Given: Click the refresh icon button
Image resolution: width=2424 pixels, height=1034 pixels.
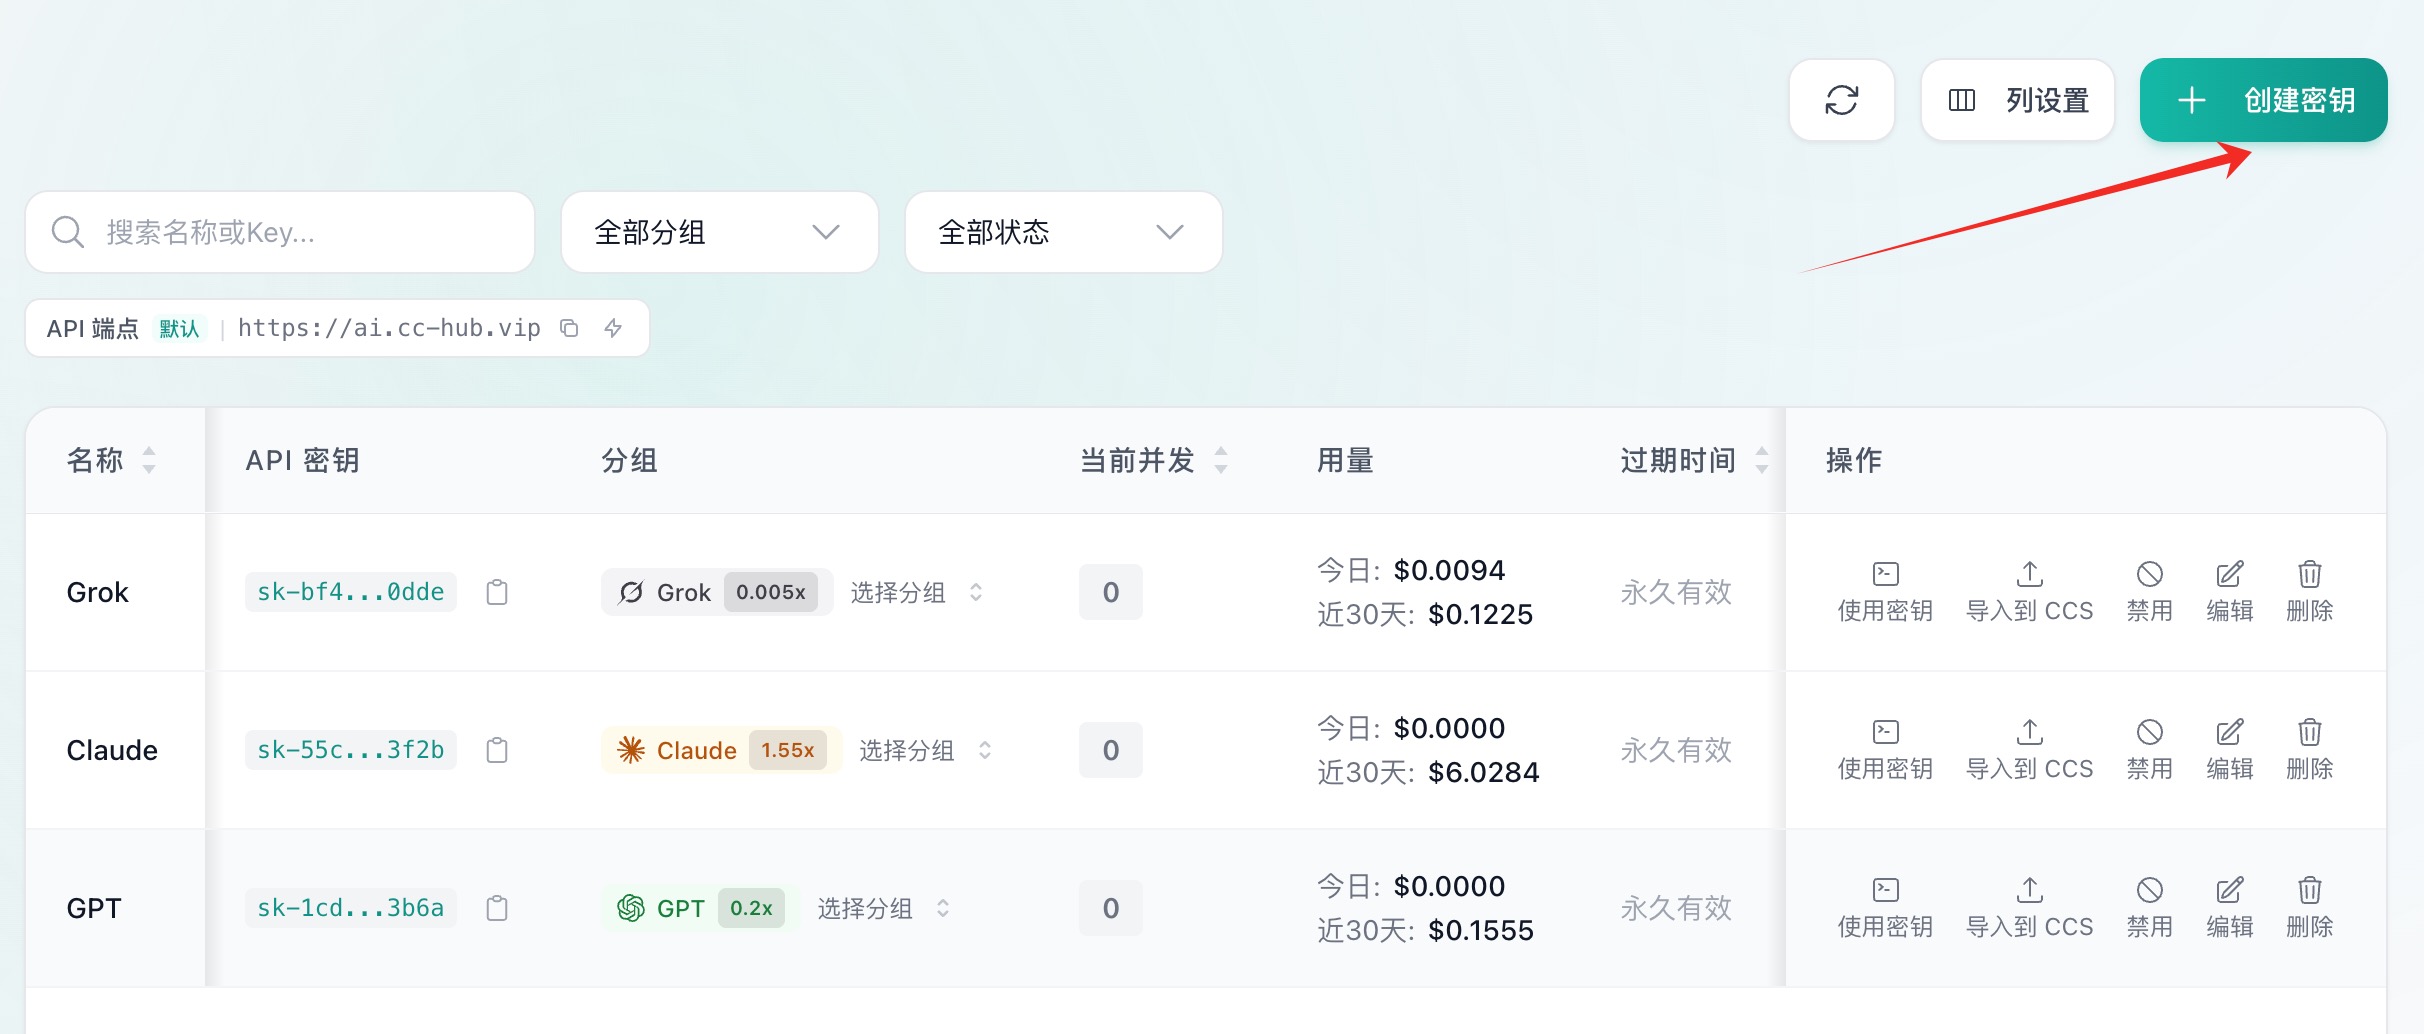Looking at the screenshot, I should [x=1841, y=100].
